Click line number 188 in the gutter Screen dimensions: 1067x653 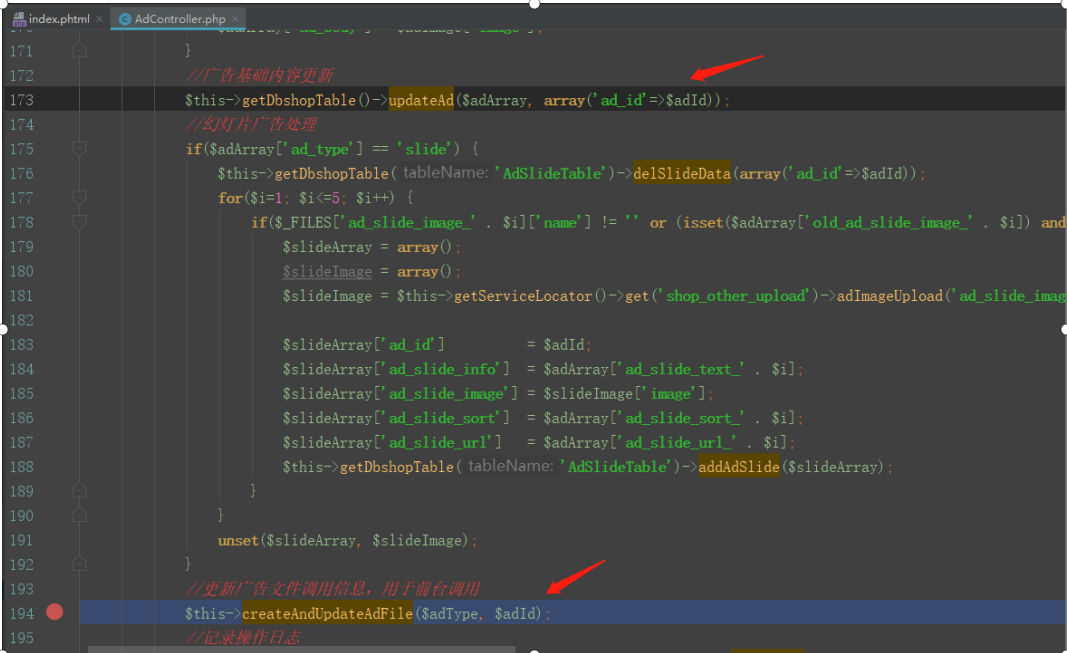pyautogui.click(x=22, y=467)
